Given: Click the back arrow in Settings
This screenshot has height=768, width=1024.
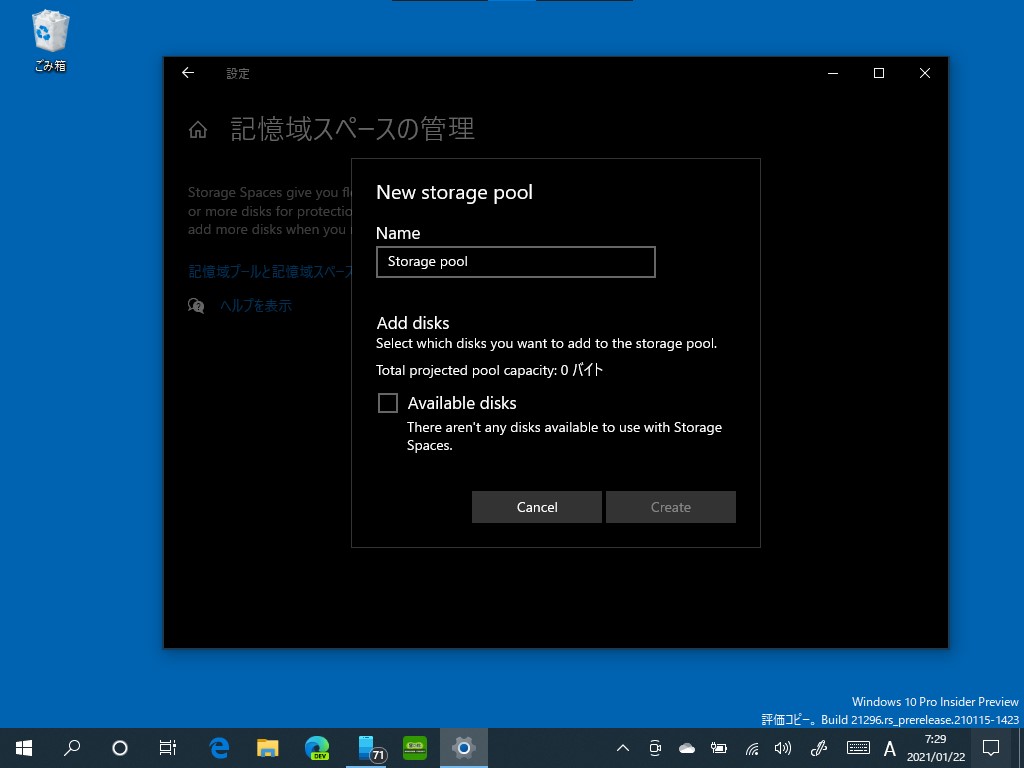Looking at the screenshot, I should pyautogui.click(x=187, y=73).
